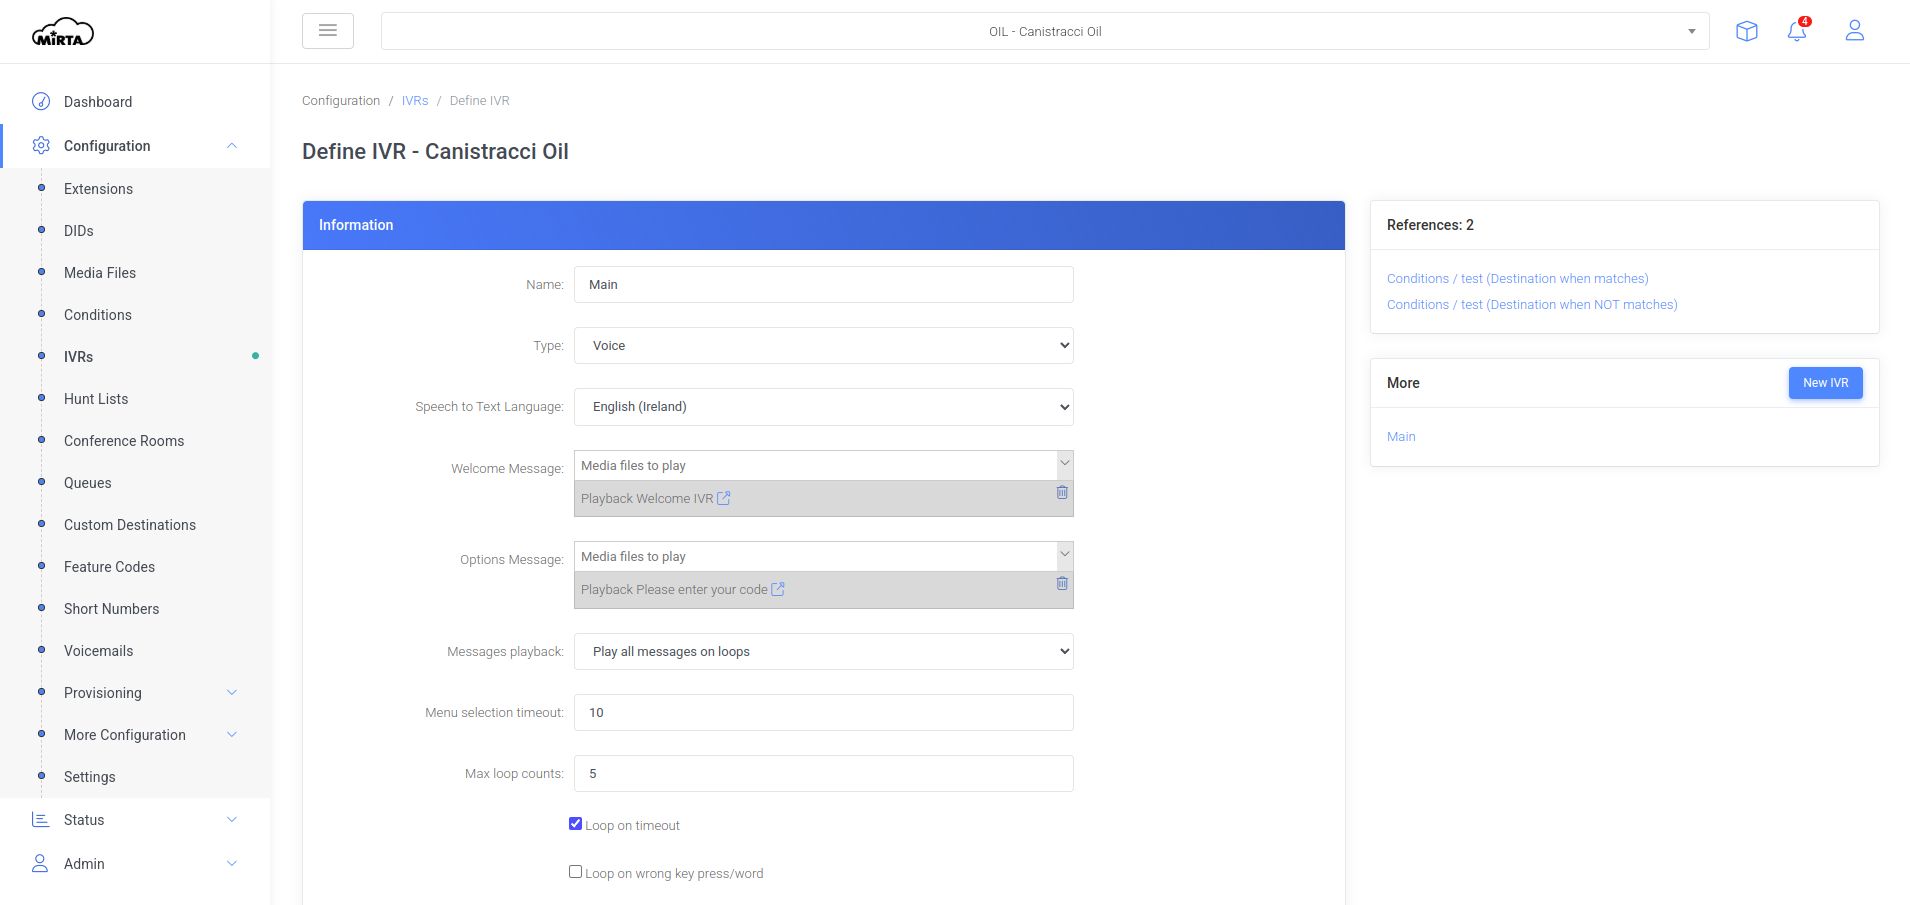The image size is (1910, 905).
Task: Click the Configuration gear icon
Action: [x=41, y=145]
